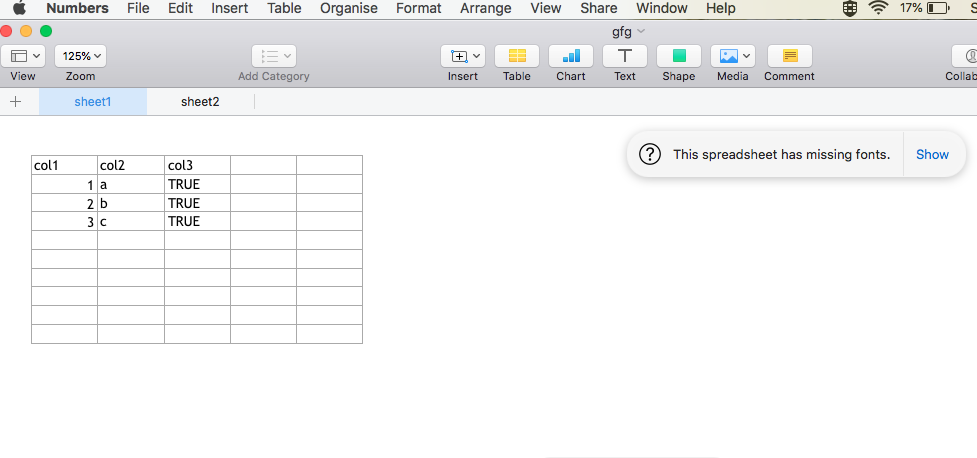977x458 pixels.
Task: Open the View sidebar options button
Action: [22, 56]
